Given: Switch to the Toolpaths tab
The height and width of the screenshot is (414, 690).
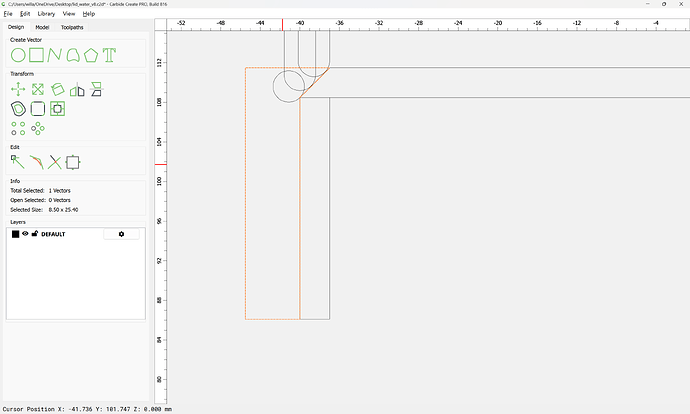Looking at the screenshot, I should [72, 27].
